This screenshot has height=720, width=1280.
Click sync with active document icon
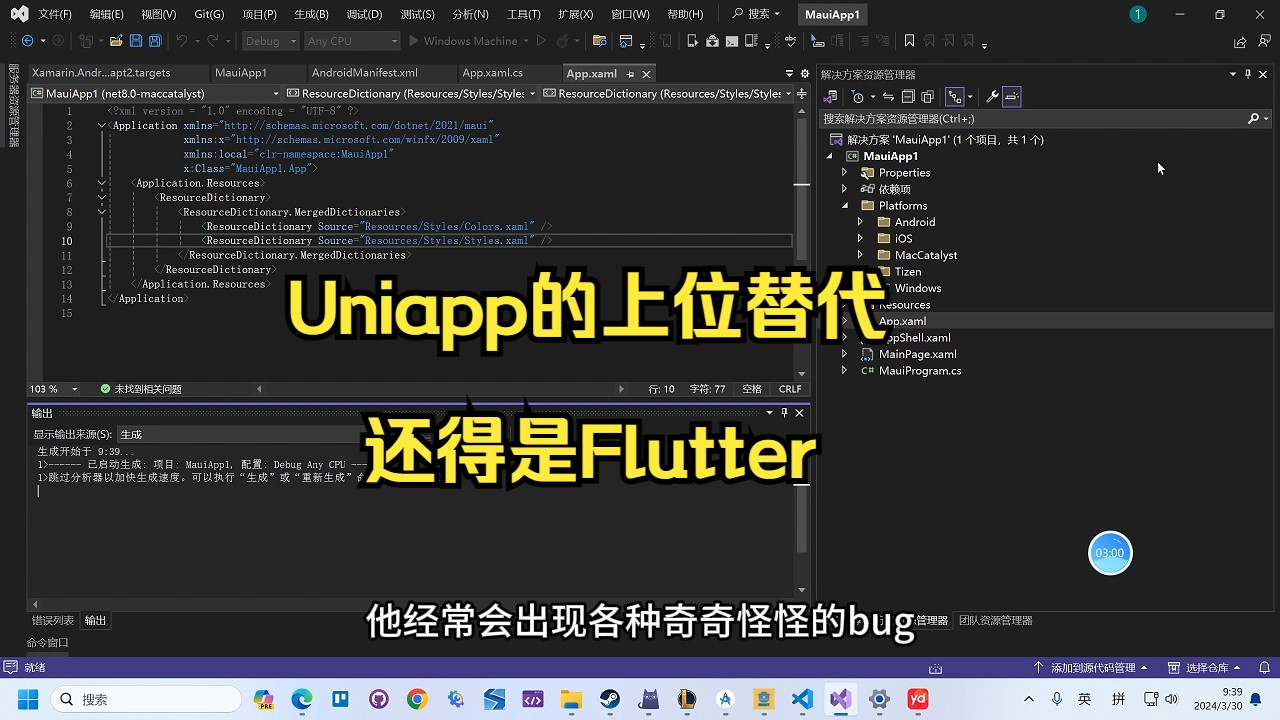pyautogui.click(x=888, y=97)
